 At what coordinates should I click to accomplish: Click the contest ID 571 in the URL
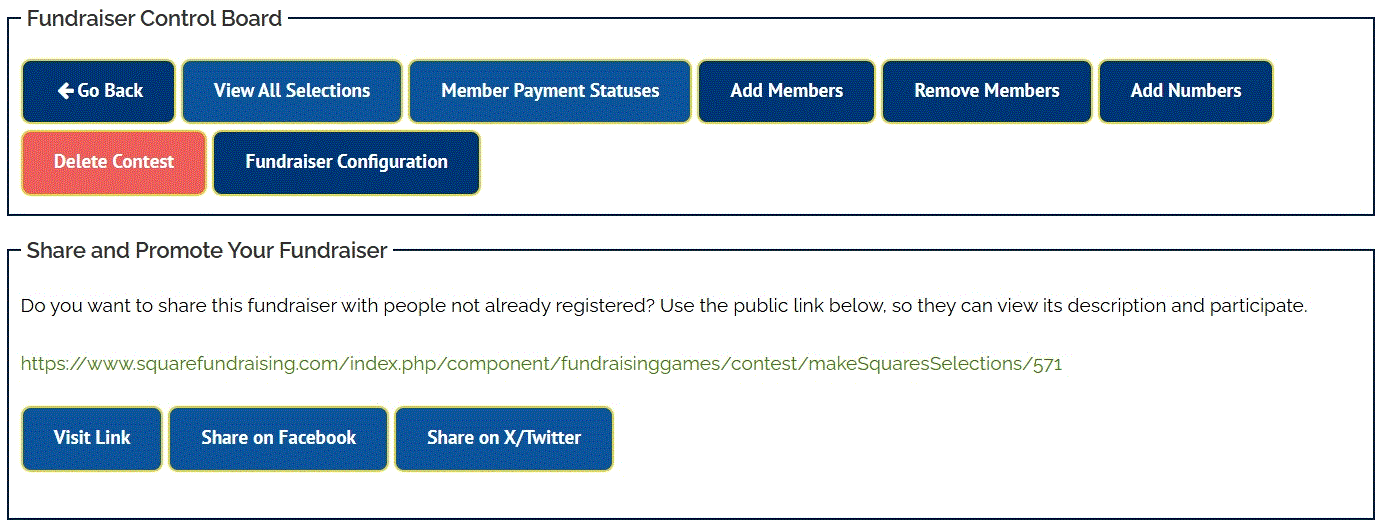pos(1047,364)
